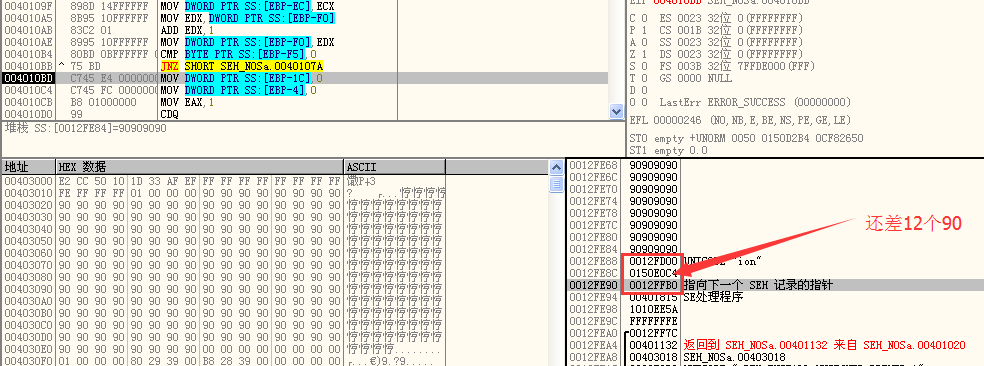Select the CMP BYTE PTR instruction at 004010B4
The height and width of the screenshot is (366, 984).
click(x=304, y=54)
